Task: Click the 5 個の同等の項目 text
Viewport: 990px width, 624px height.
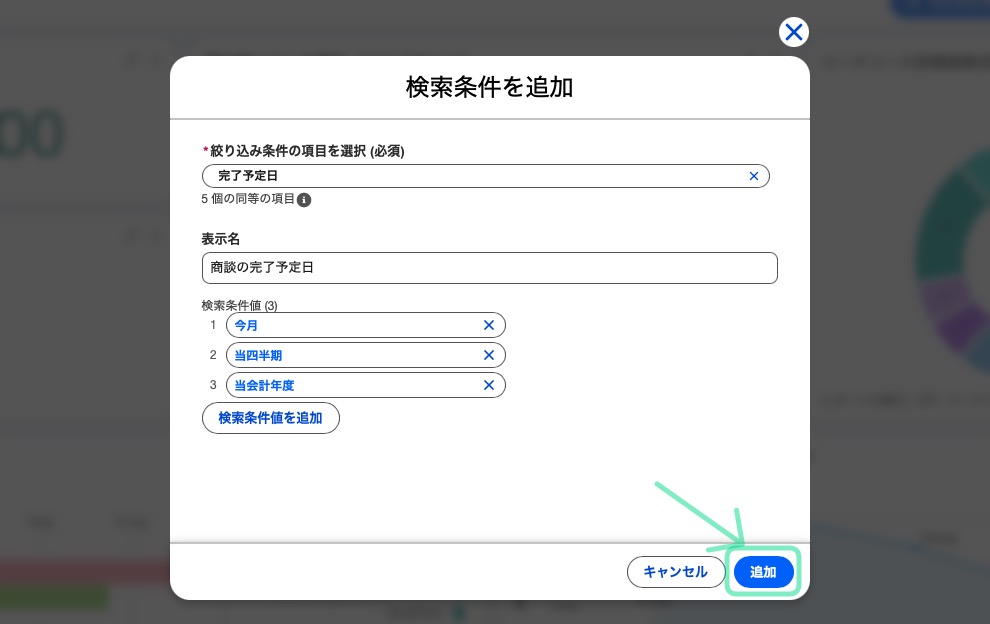Action: tap(248, 199)
